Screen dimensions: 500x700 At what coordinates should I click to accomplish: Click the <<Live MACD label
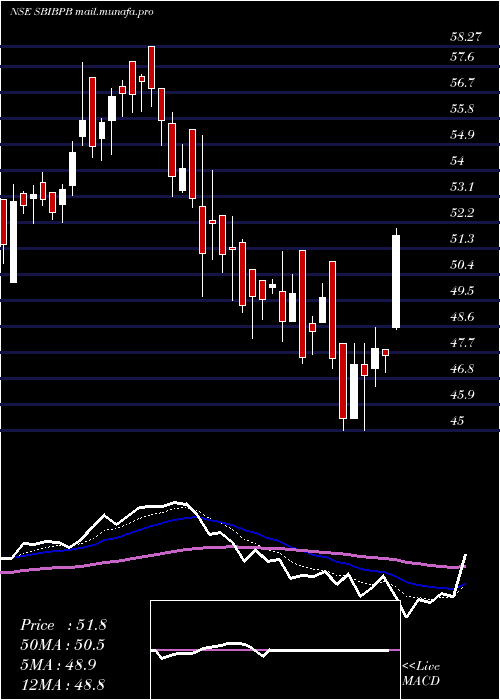coord(421,674)
